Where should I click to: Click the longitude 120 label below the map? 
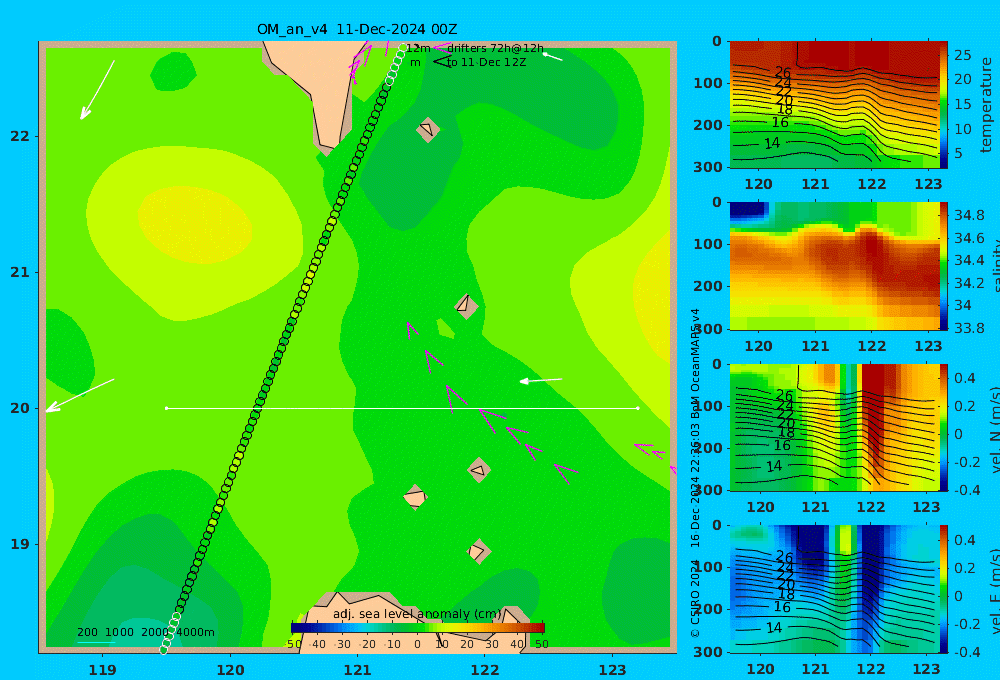(230, 670)
